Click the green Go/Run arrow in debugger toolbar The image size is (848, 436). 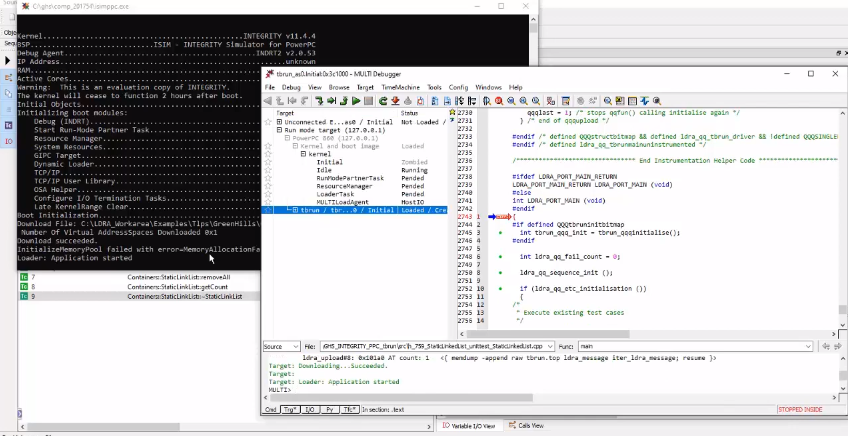coord(356,101)
